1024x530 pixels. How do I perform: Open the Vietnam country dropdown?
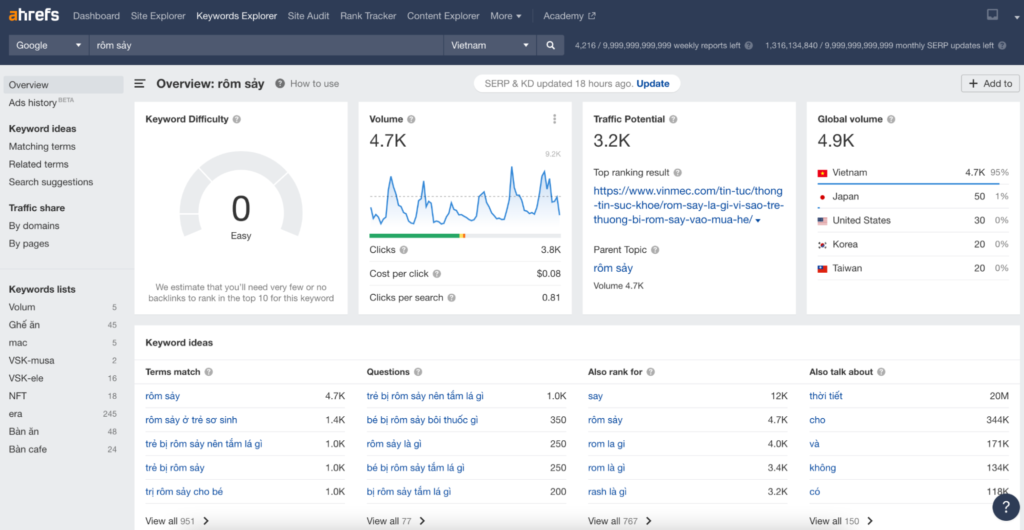(490, 45)
